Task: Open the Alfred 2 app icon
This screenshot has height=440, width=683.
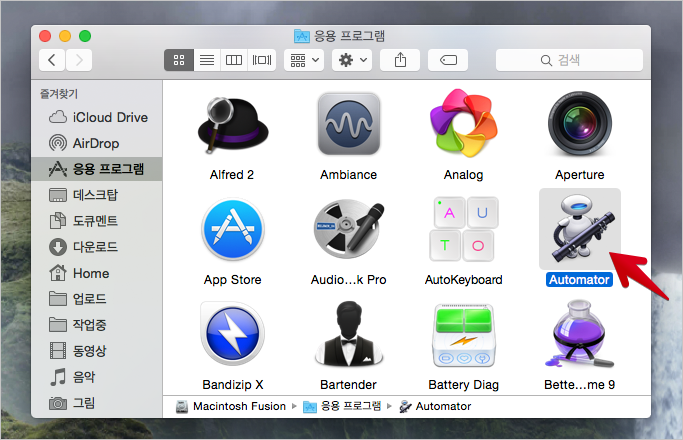Action: 233,125
